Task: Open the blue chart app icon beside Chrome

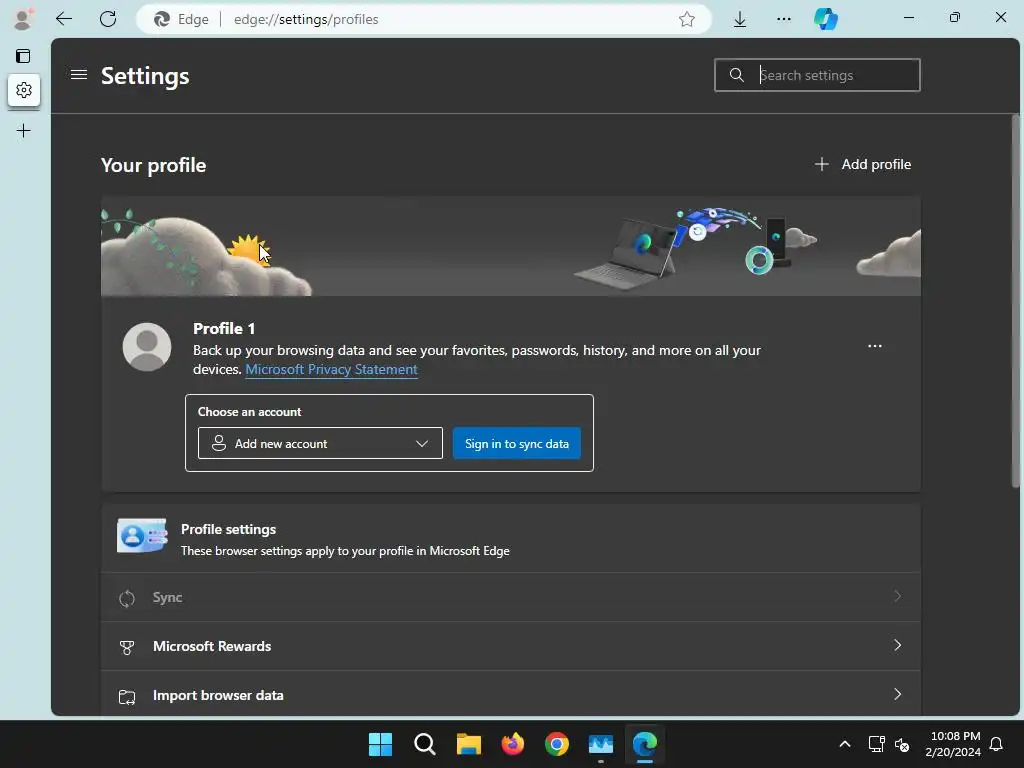Action: point(601,744)
